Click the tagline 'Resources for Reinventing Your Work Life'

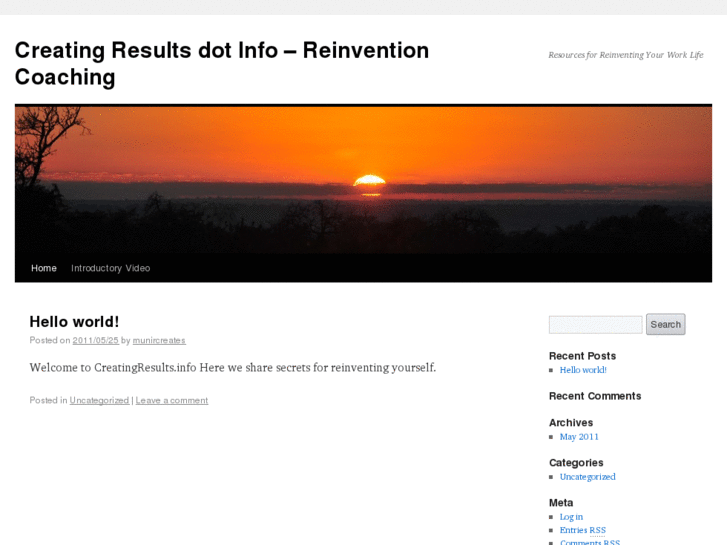coord(625,55)
